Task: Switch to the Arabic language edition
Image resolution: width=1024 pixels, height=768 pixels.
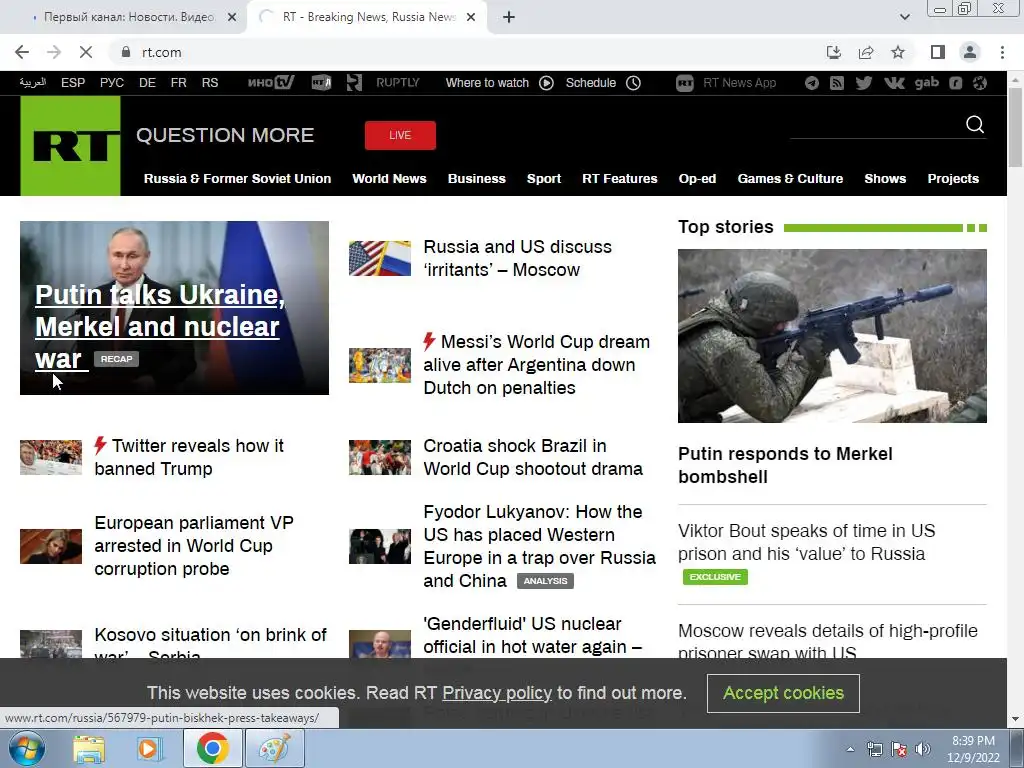Action: (33, 83)
